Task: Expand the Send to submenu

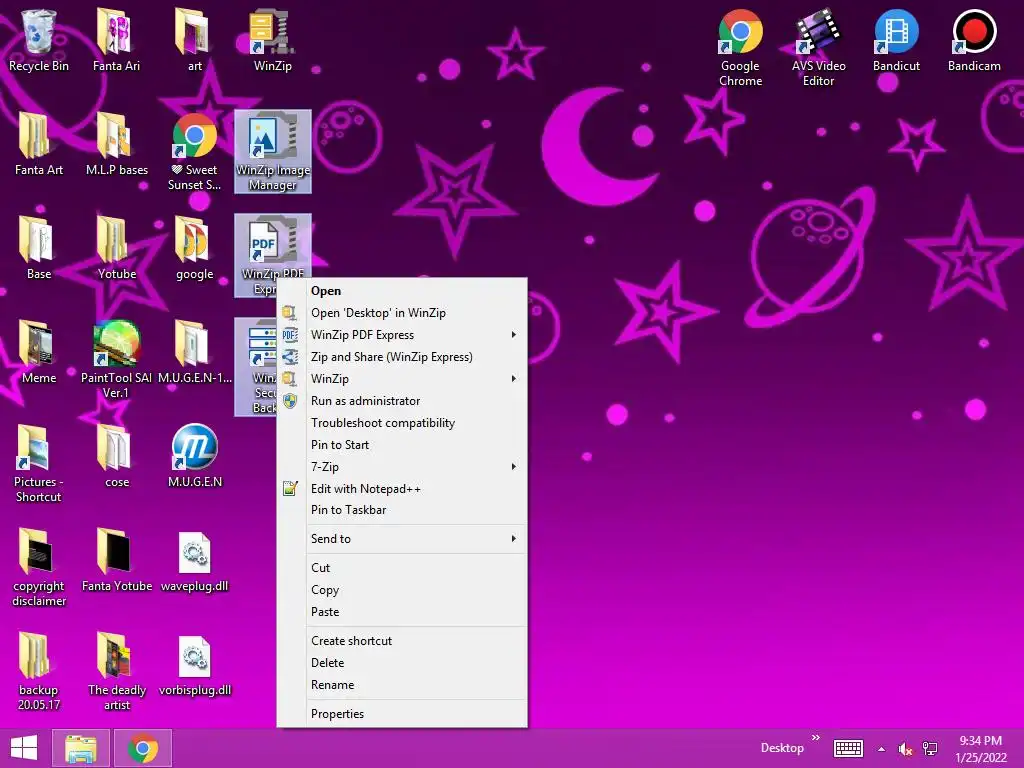Action: point(402,539)
